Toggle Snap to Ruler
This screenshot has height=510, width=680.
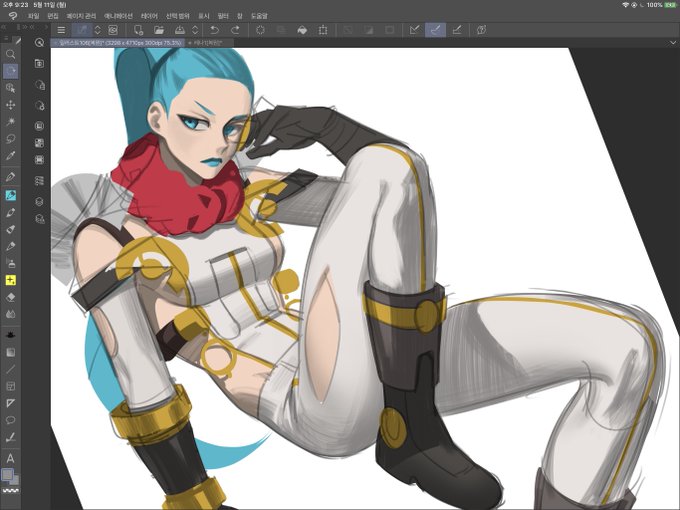pos(415,30)
